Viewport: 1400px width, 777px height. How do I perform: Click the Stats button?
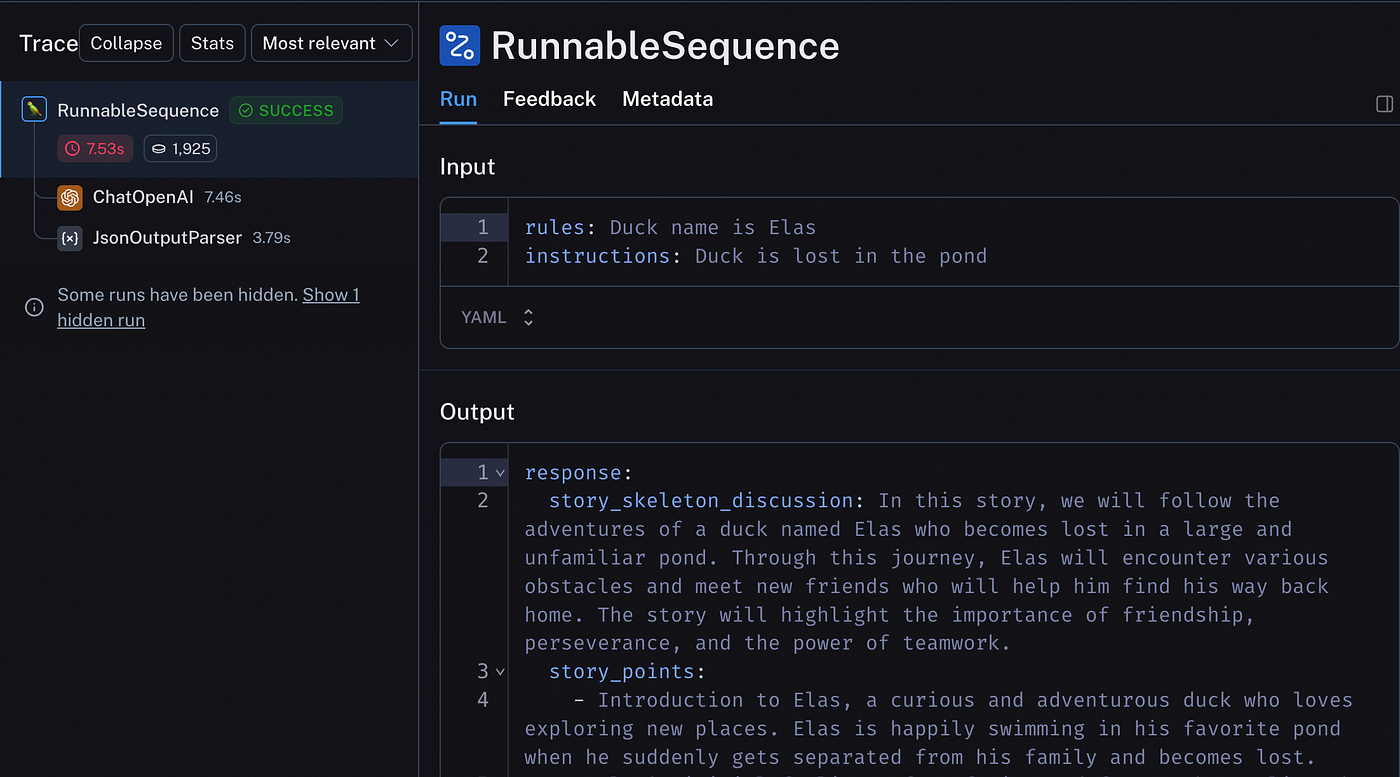pyautogui.click(x=212, y=44)
